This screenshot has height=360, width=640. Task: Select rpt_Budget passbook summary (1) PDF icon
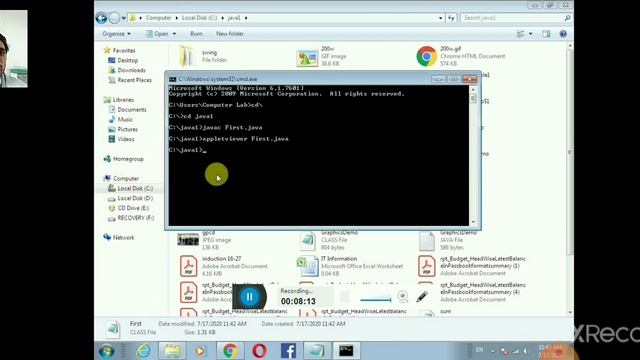[x=427, y=266]
